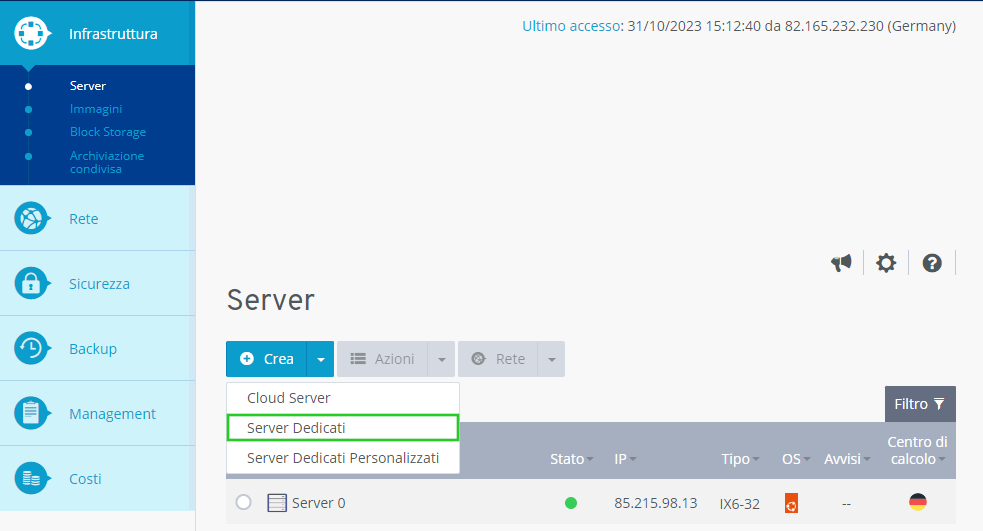Click the Costi coins icon

(31, 478)
